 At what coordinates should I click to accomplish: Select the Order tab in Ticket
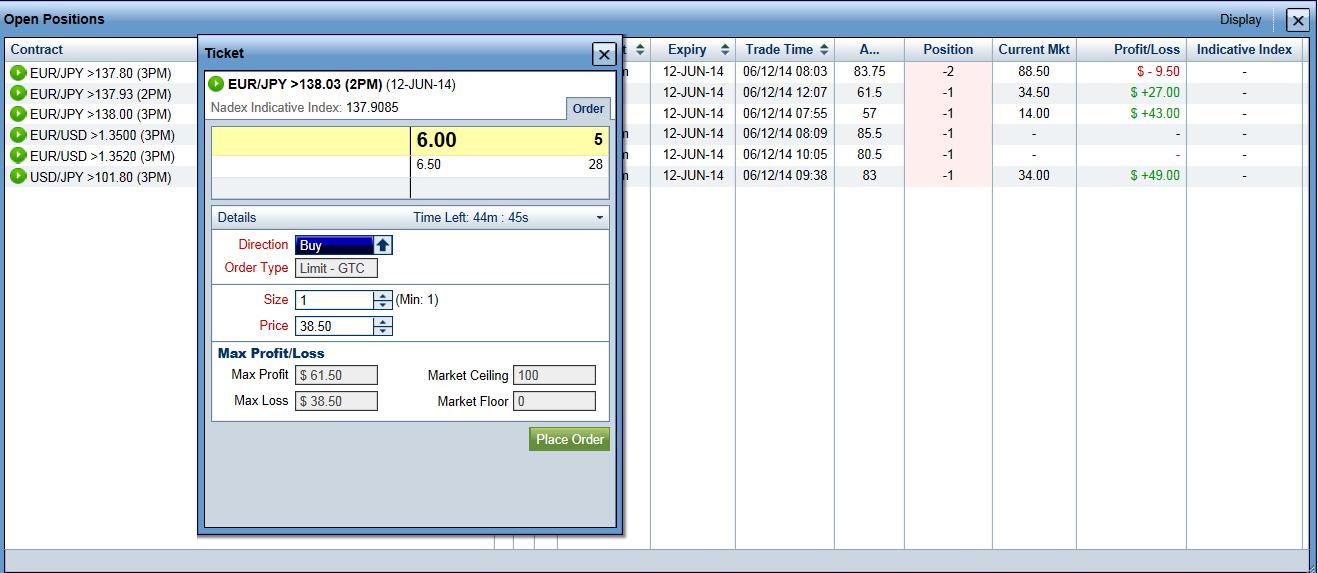[588, 109]
